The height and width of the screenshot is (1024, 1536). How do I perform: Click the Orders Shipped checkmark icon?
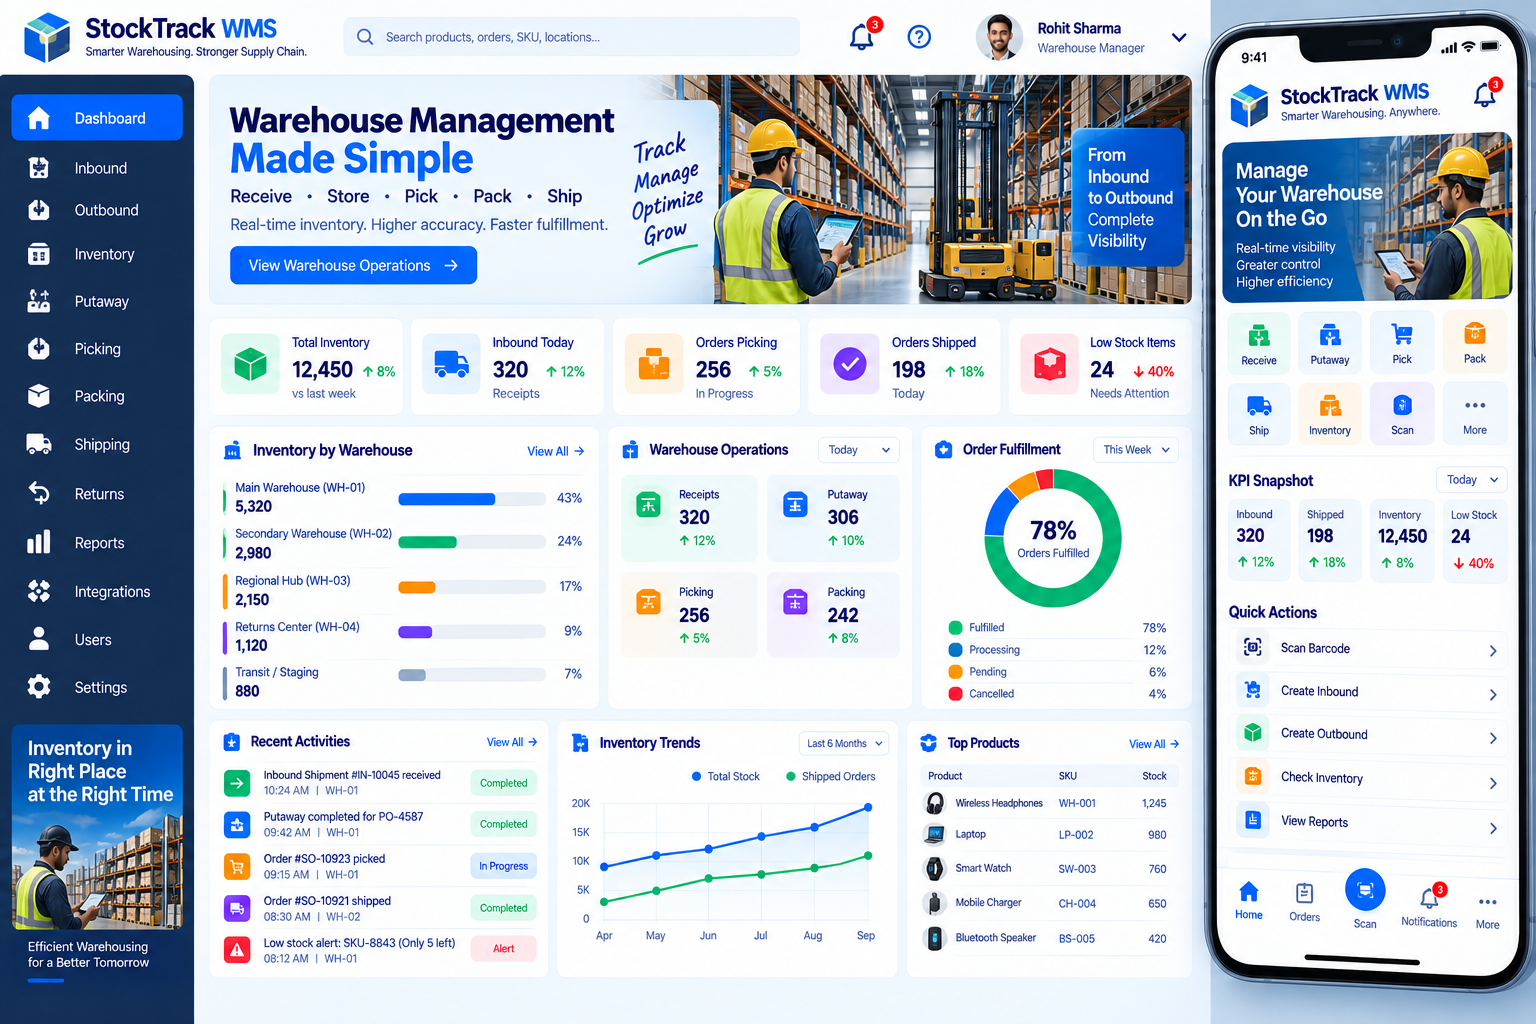click(x=850, y=364)
